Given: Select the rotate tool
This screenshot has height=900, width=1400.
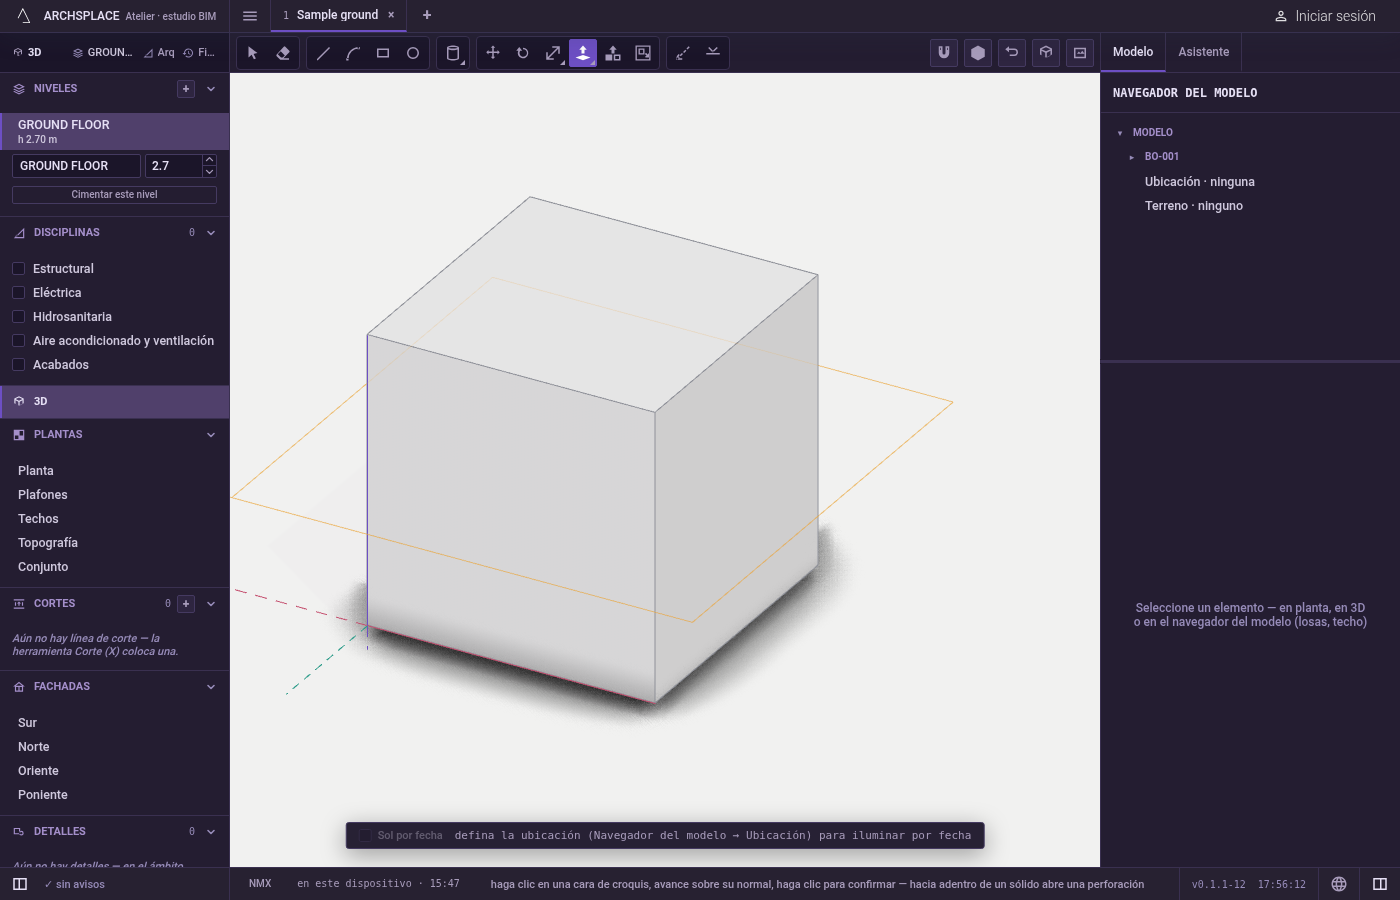Looking at the screenshot, I should click(x=523, y=53).
